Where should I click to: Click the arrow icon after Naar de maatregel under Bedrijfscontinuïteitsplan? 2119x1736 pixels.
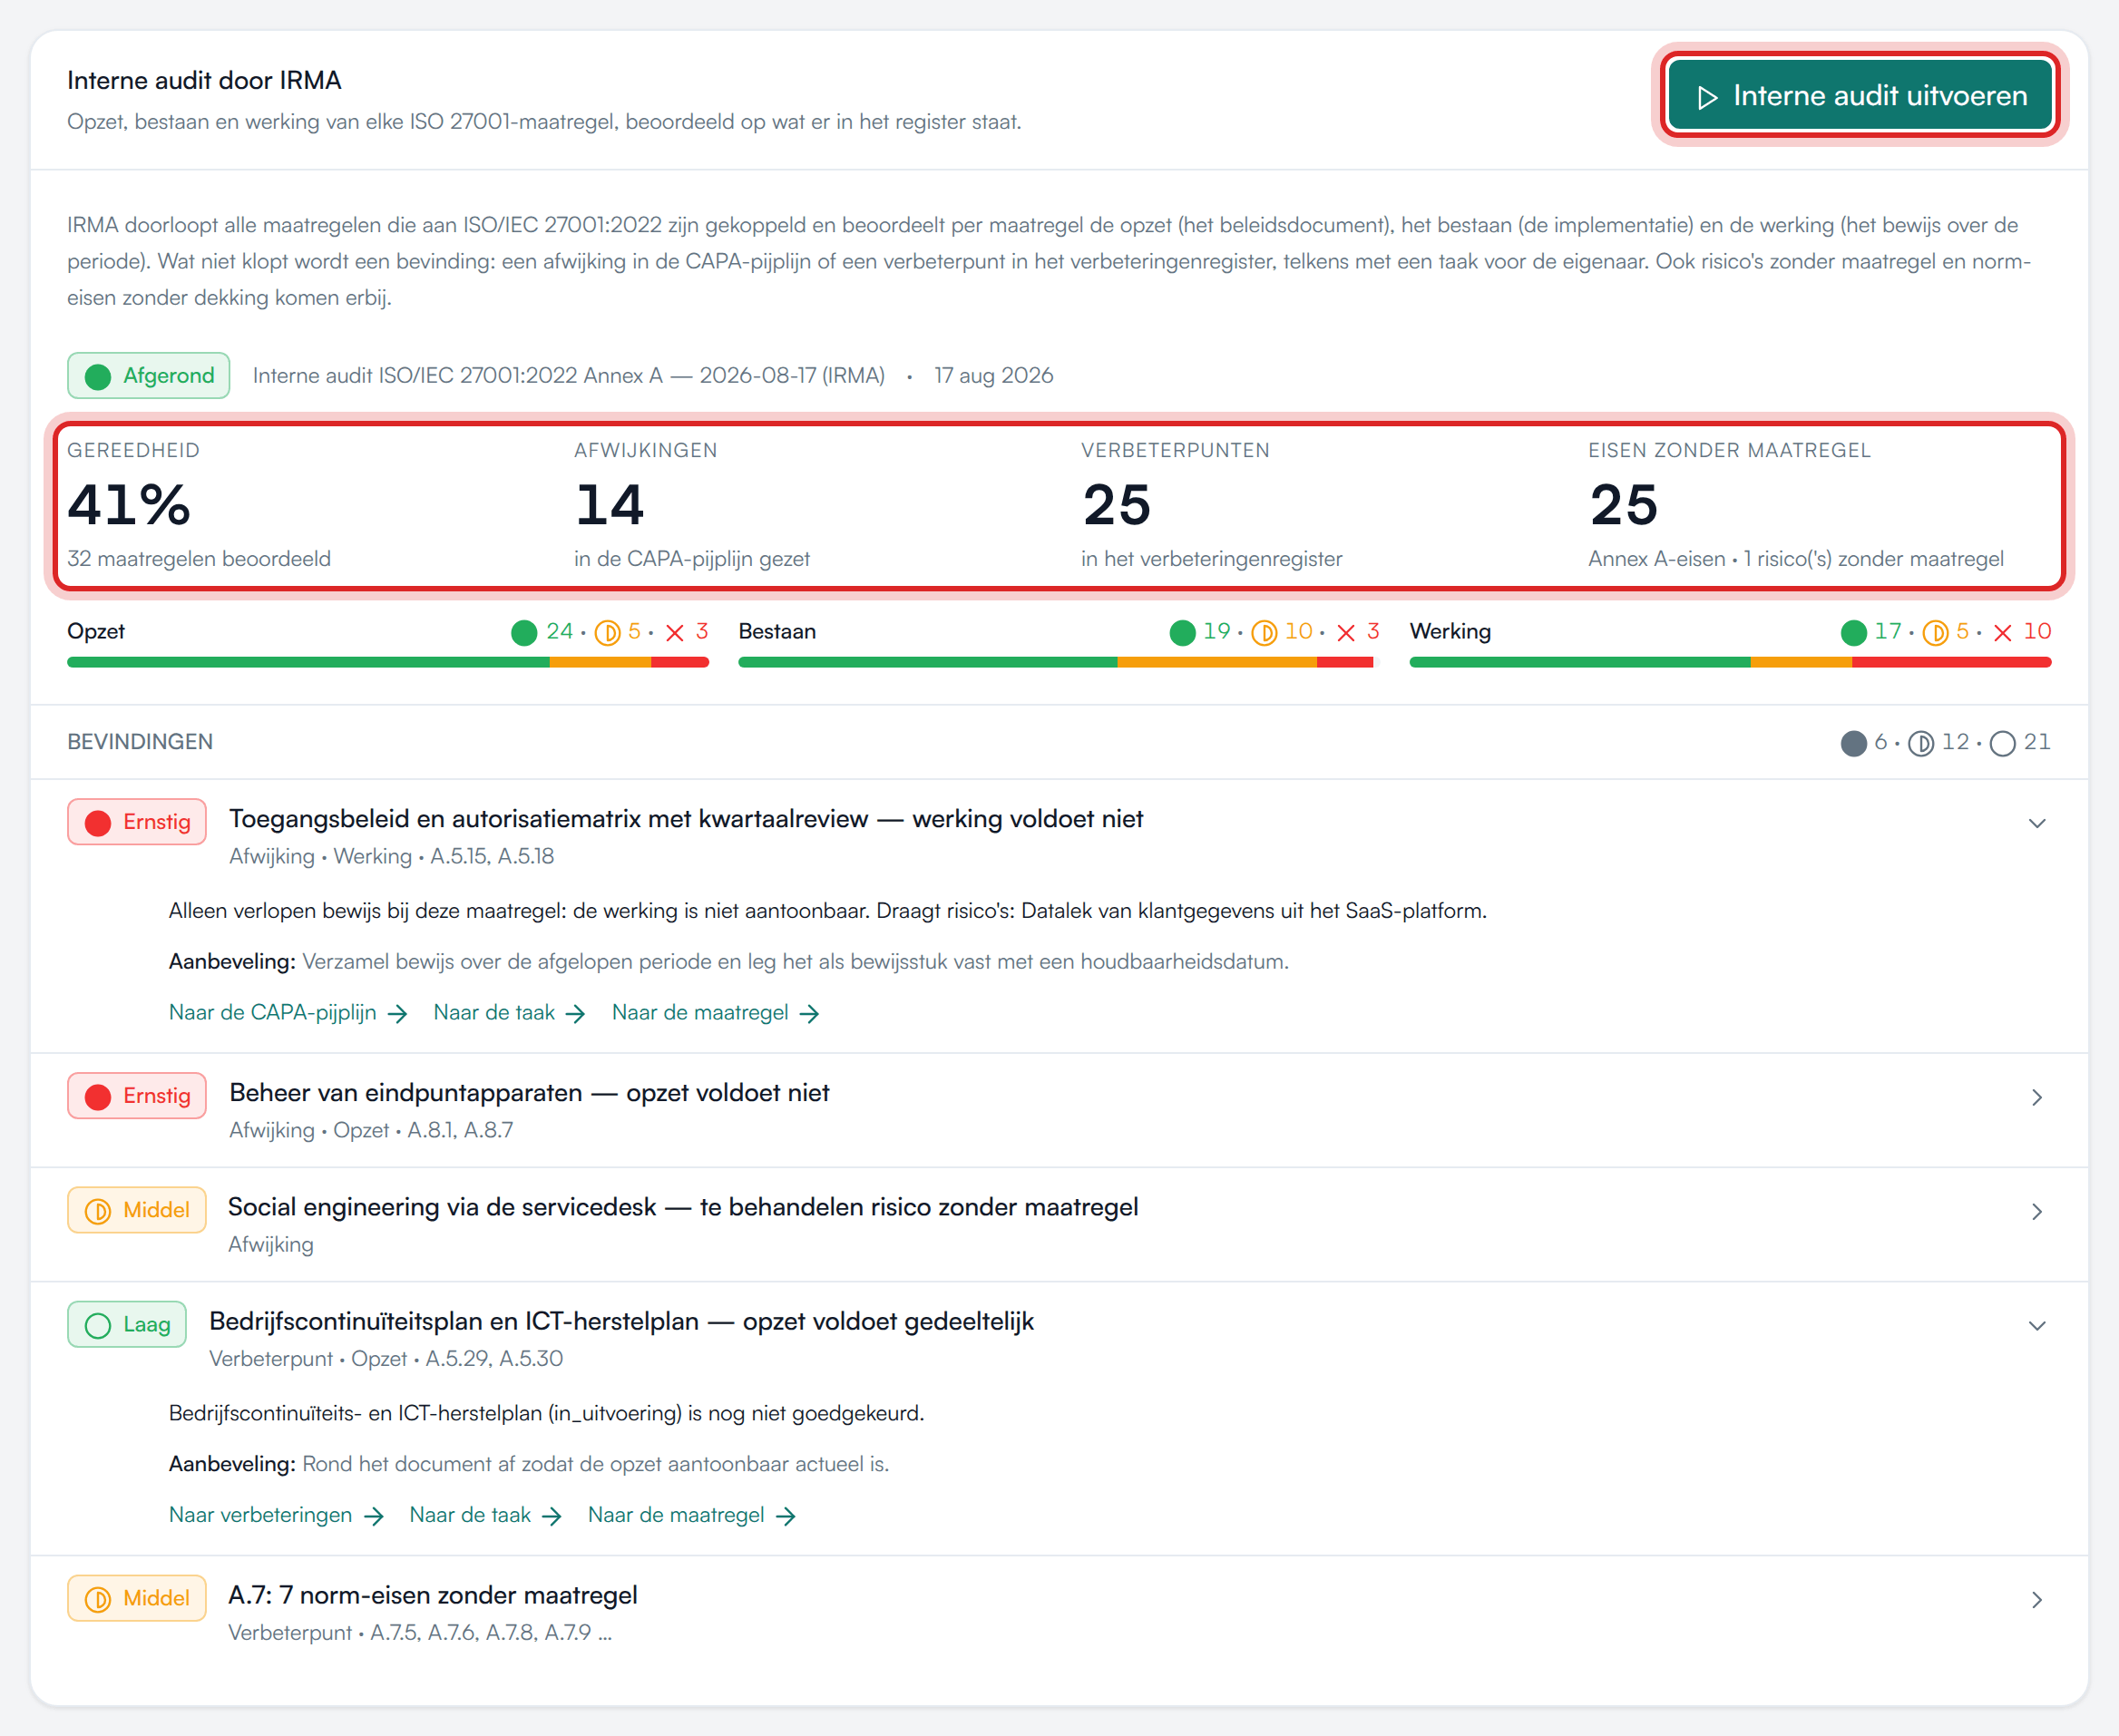tap(786, 1517)
